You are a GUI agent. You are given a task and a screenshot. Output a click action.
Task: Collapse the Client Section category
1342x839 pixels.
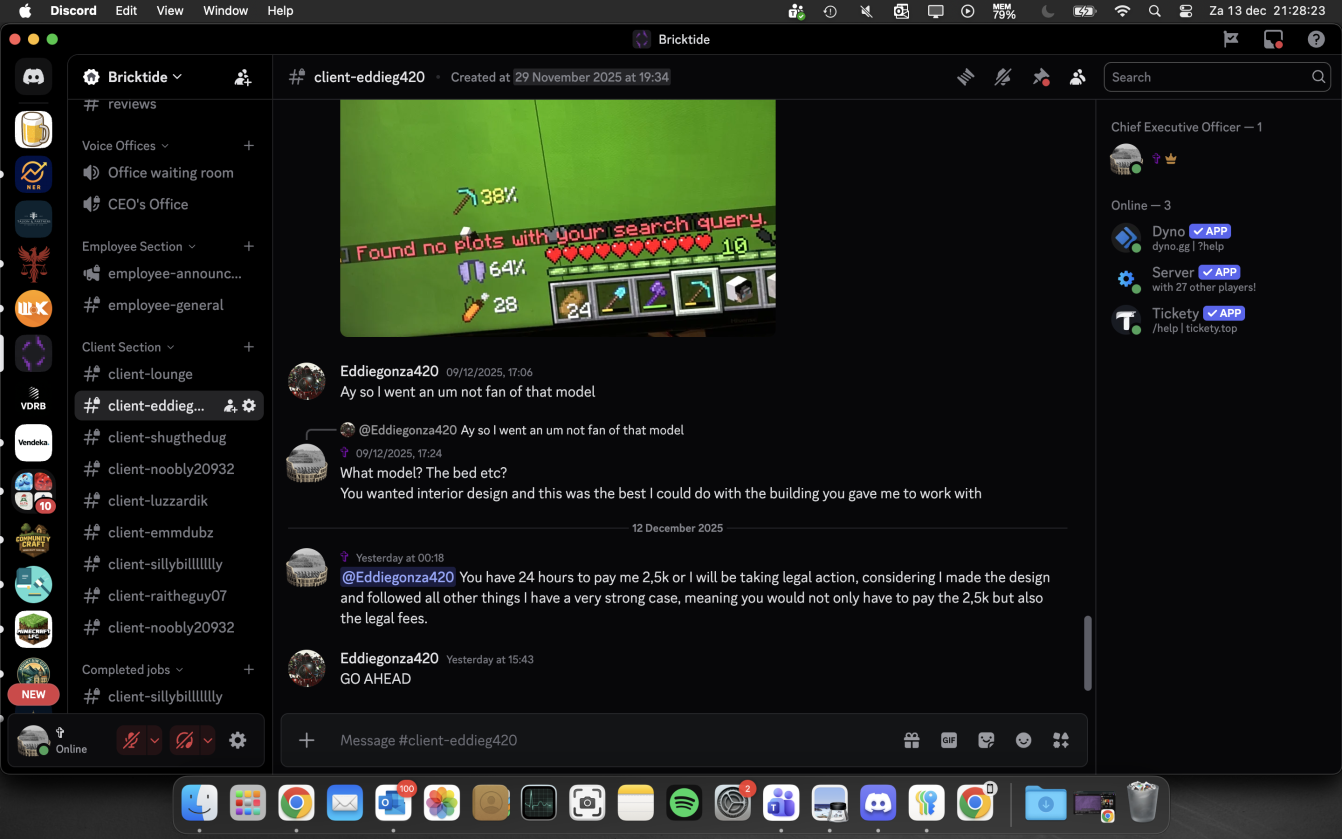coord(128,347)
